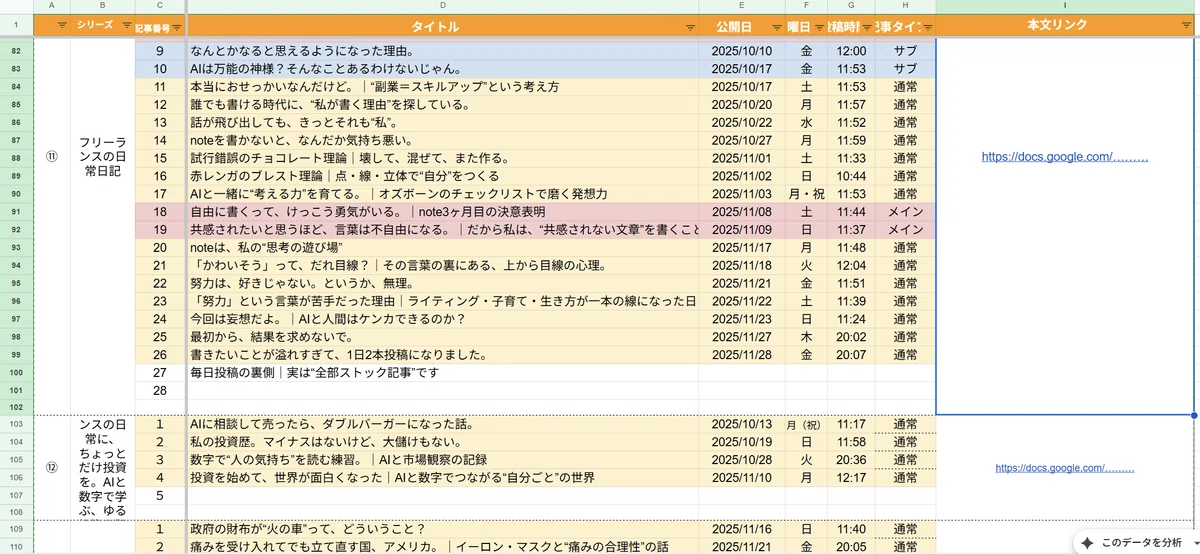Click time cell 20:02

point(851,338)
